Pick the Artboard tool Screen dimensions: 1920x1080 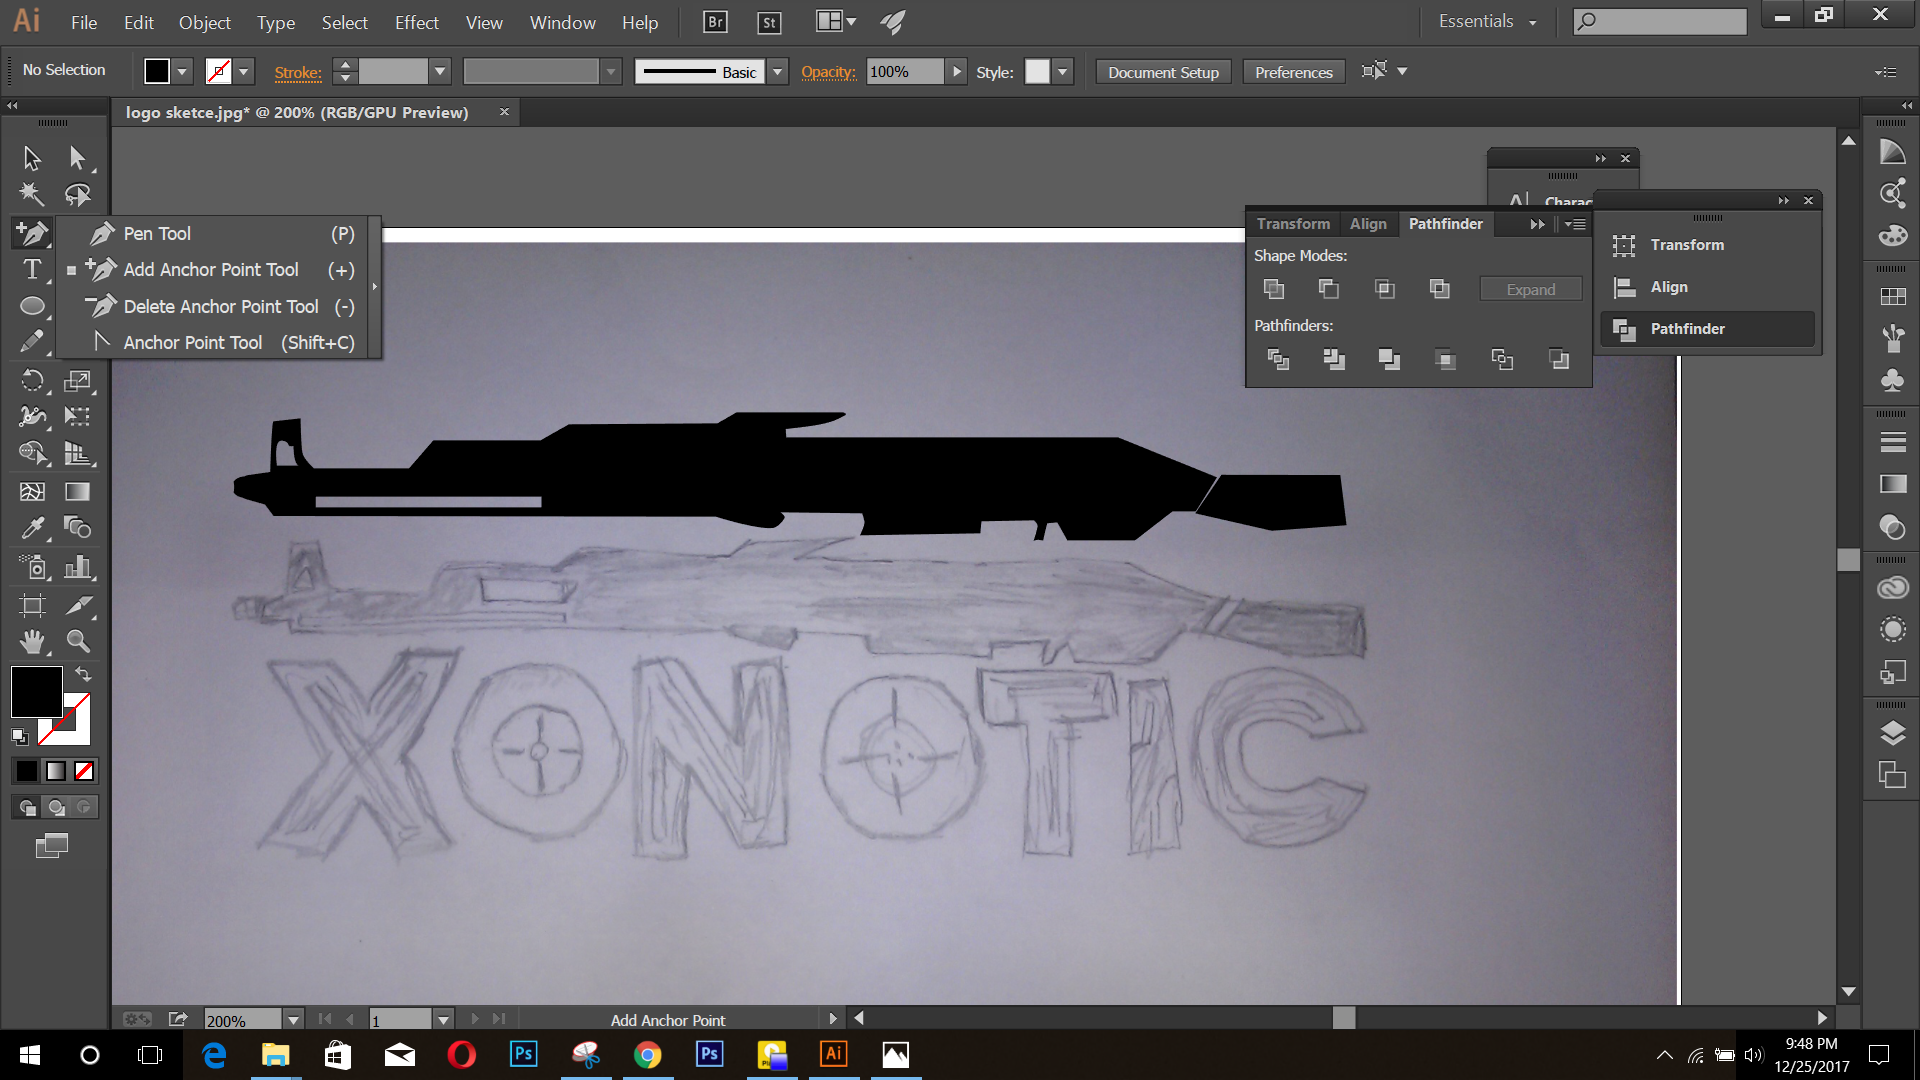coord(32,605)
